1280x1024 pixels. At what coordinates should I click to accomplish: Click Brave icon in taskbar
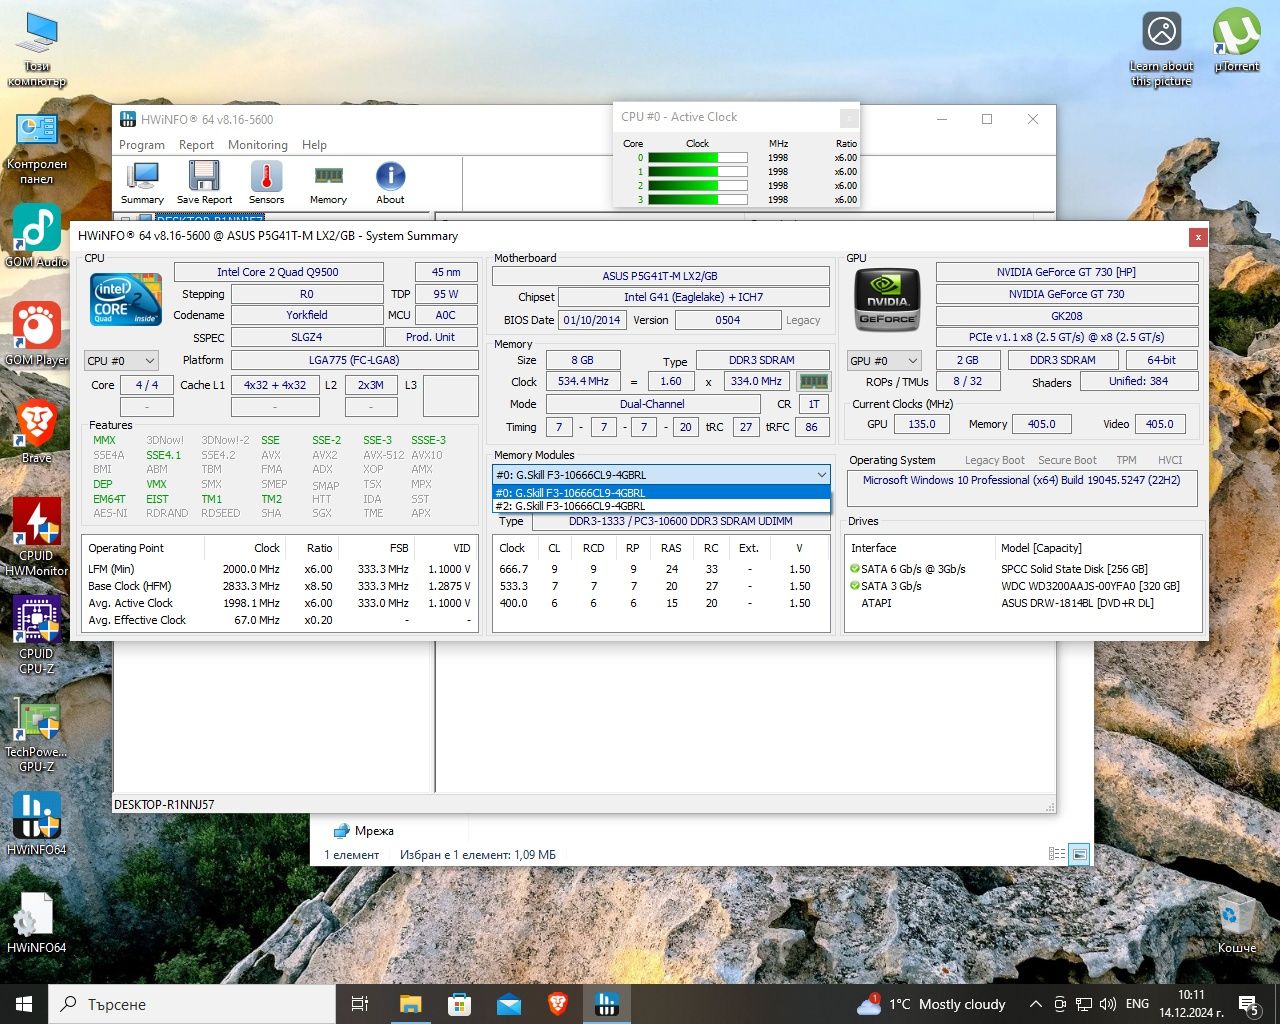(558, 1004)
